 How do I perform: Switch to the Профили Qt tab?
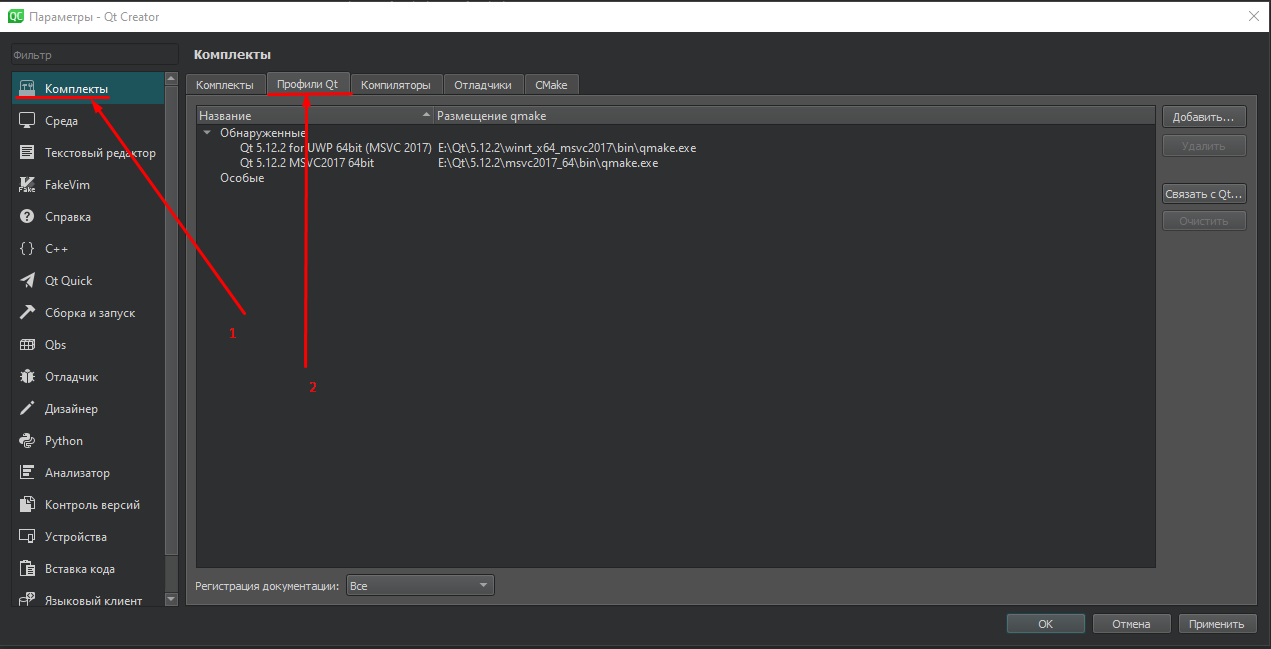coord(309,84)
